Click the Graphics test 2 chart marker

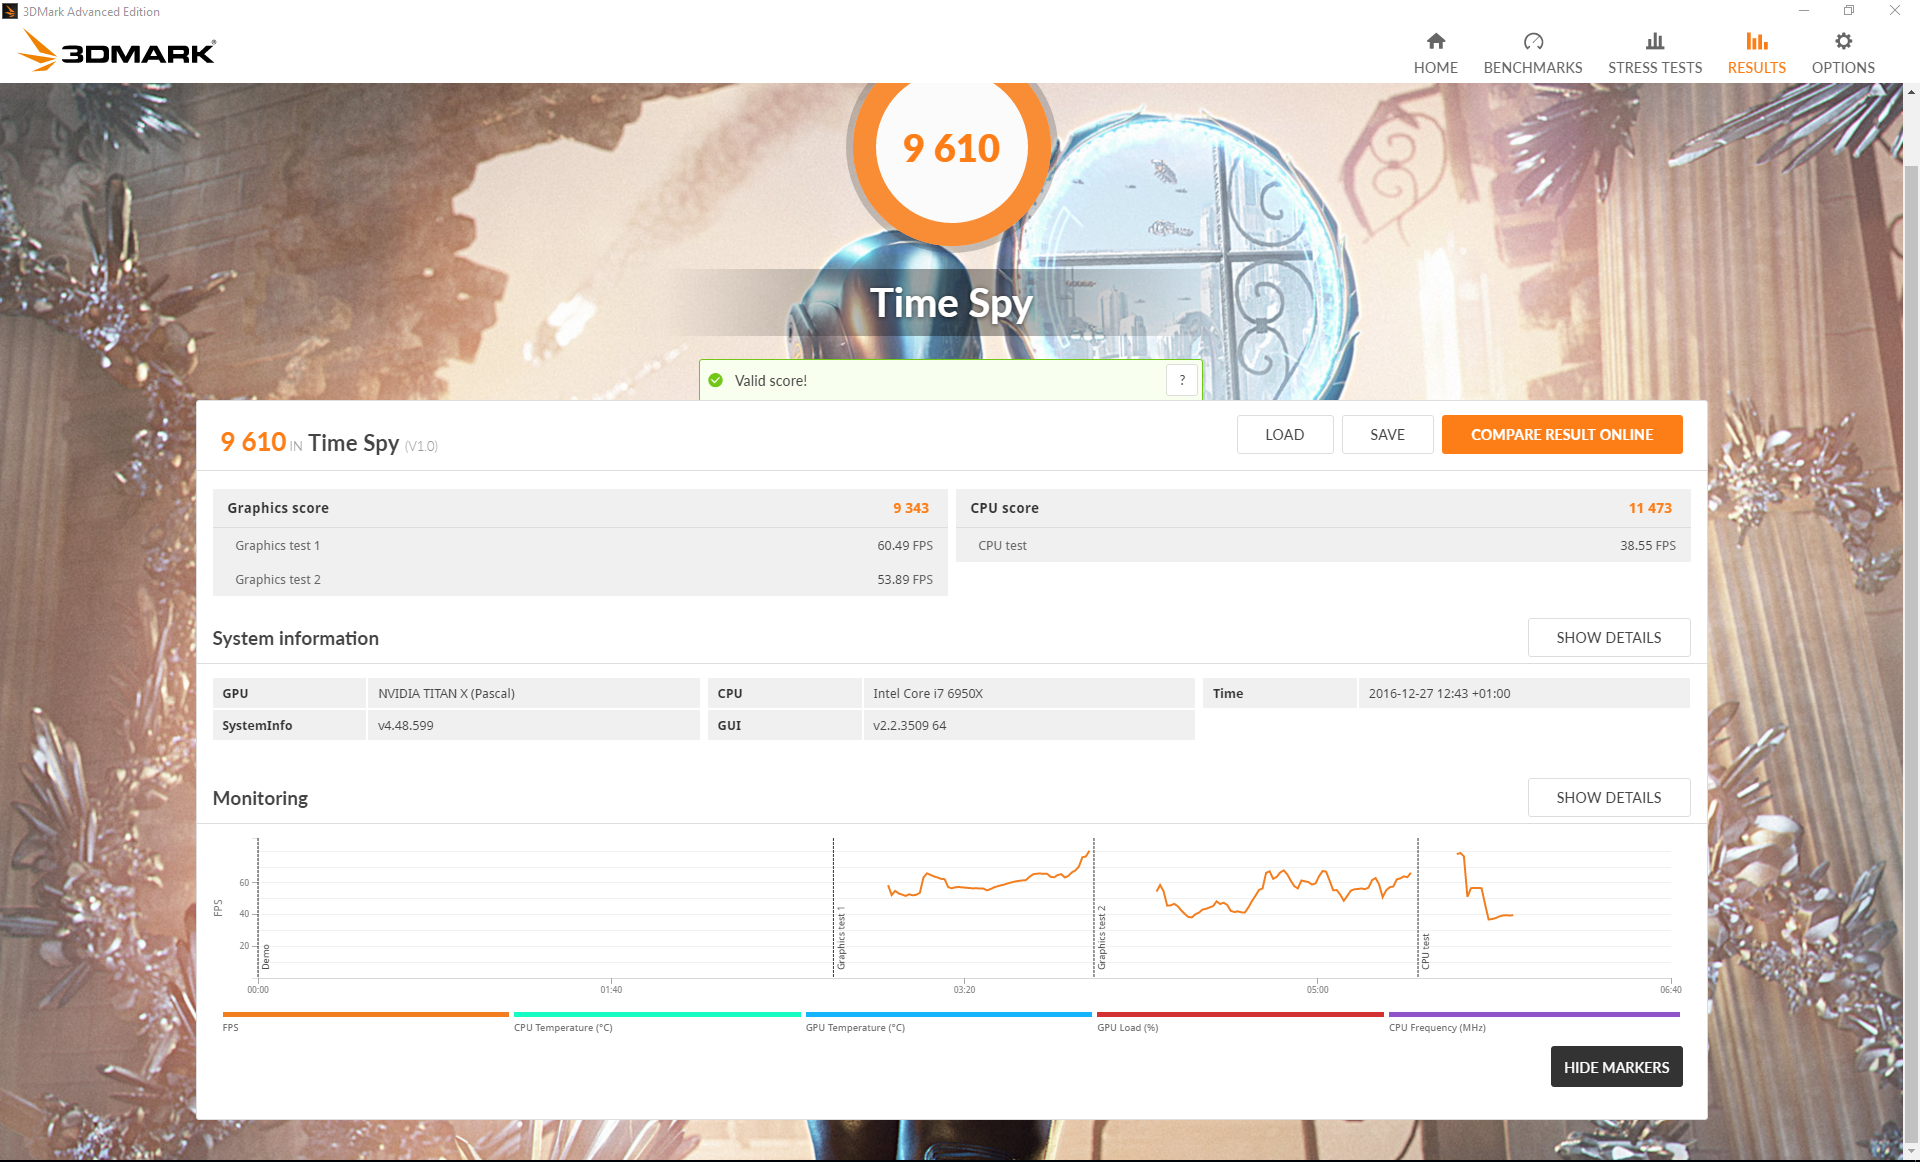pos(1102,938)
